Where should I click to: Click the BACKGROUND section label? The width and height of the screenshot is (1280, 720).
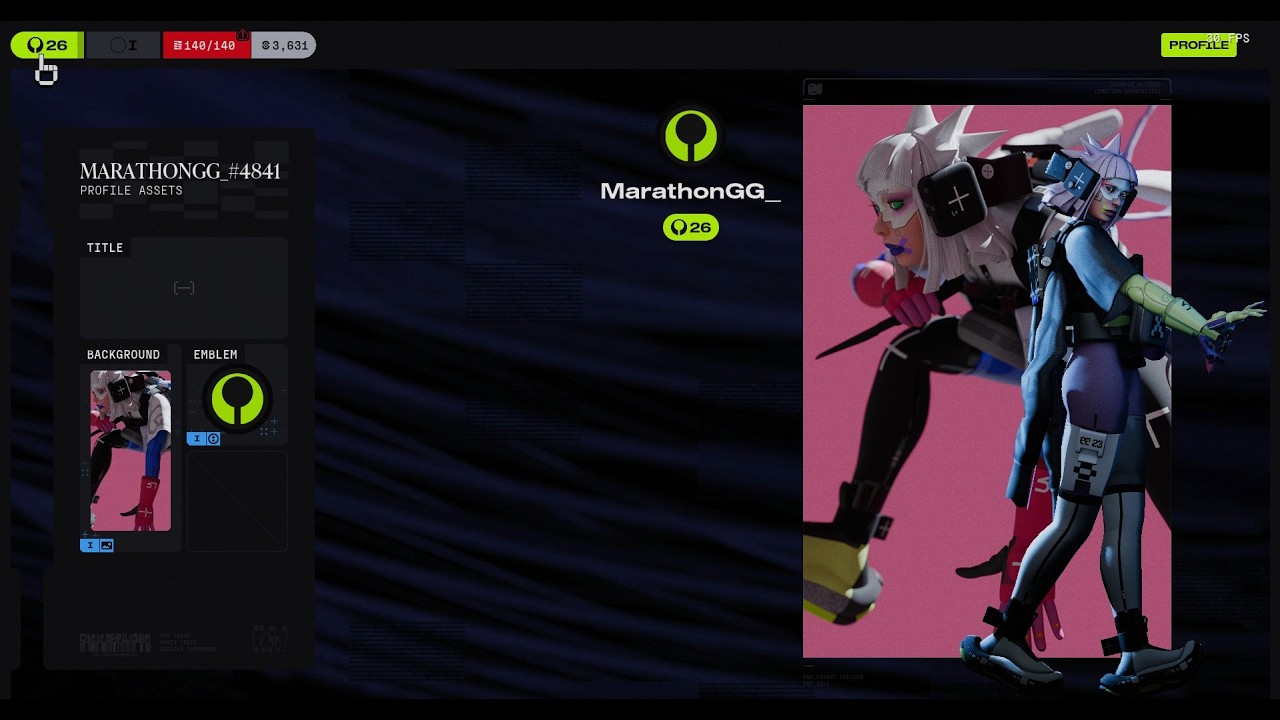pos(123,355)
